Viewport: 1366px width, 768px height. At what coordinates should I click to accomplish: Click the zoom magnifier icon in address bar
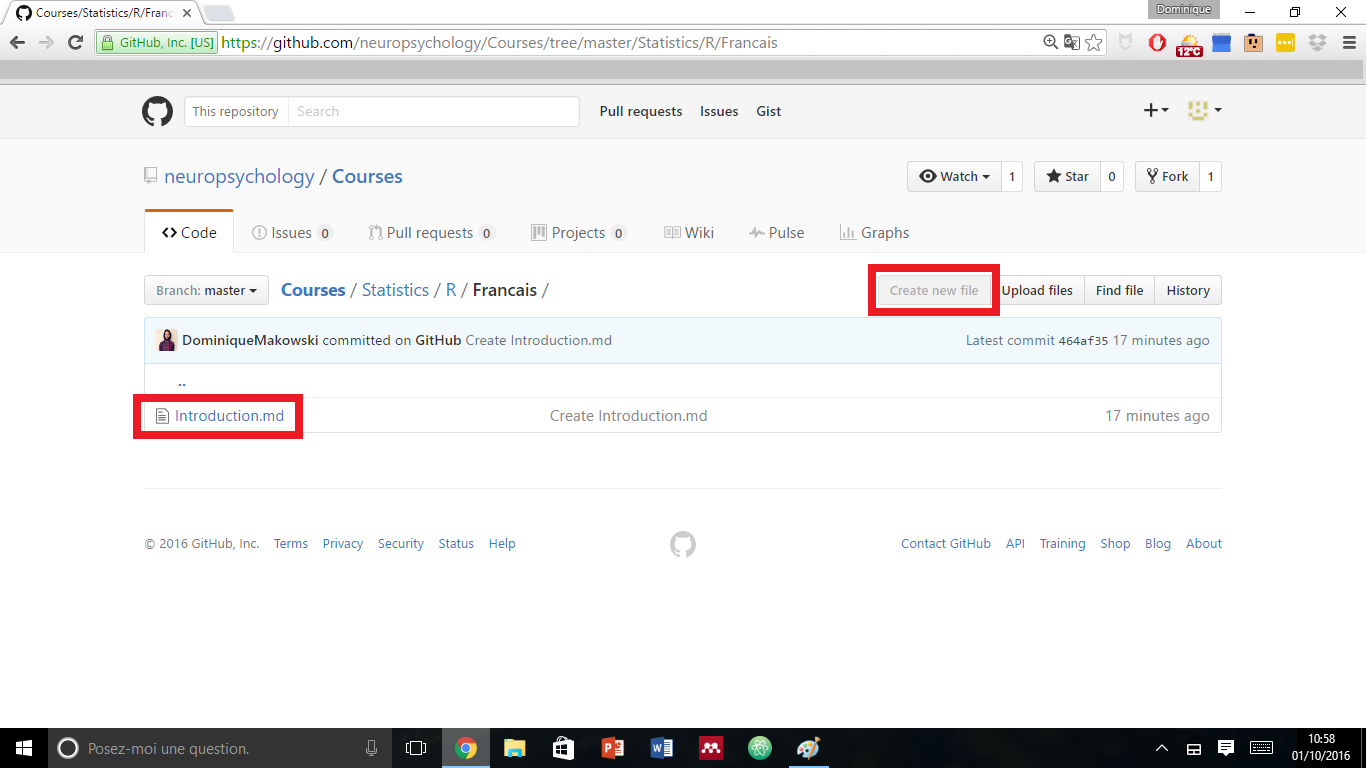(1050, 43)
